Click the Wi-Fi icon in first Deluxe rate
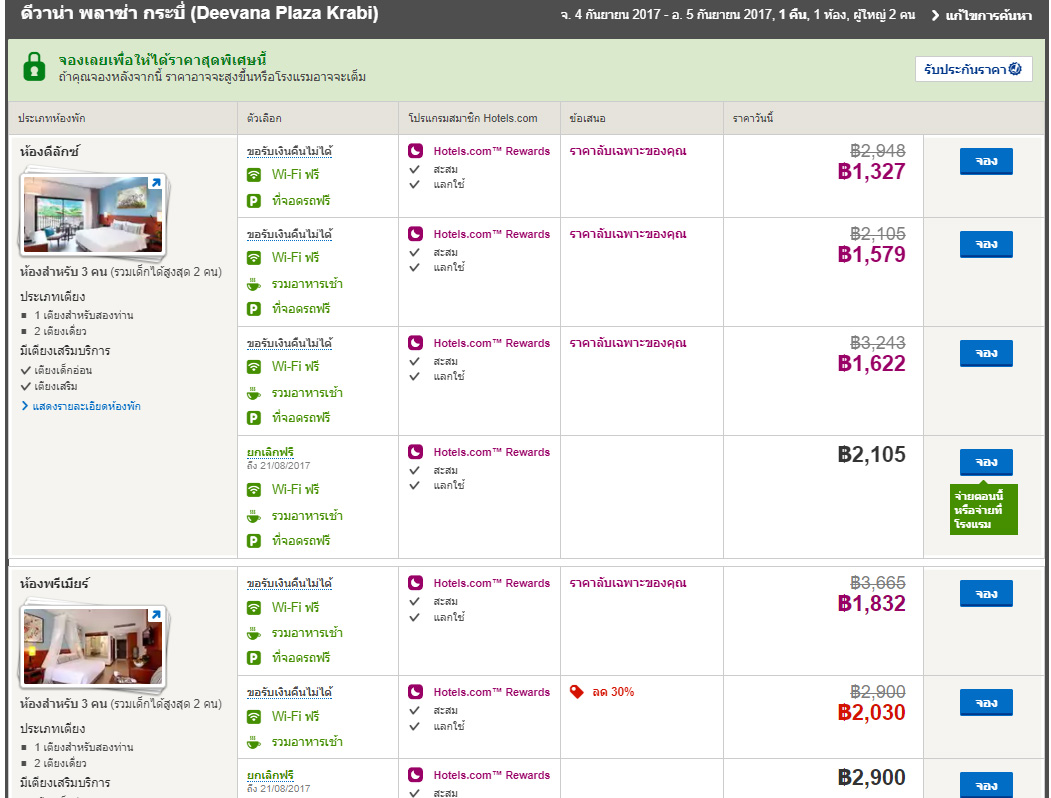 [254, 174]
